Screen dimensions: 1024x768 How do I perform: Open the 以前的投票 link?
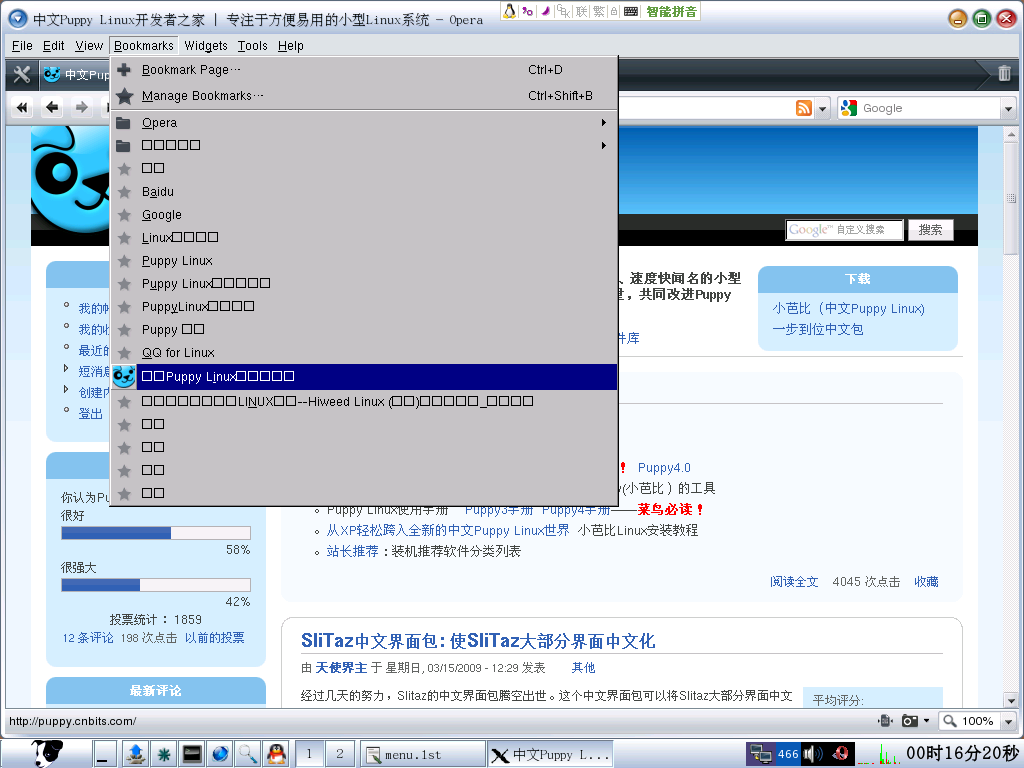coord(214,637)
